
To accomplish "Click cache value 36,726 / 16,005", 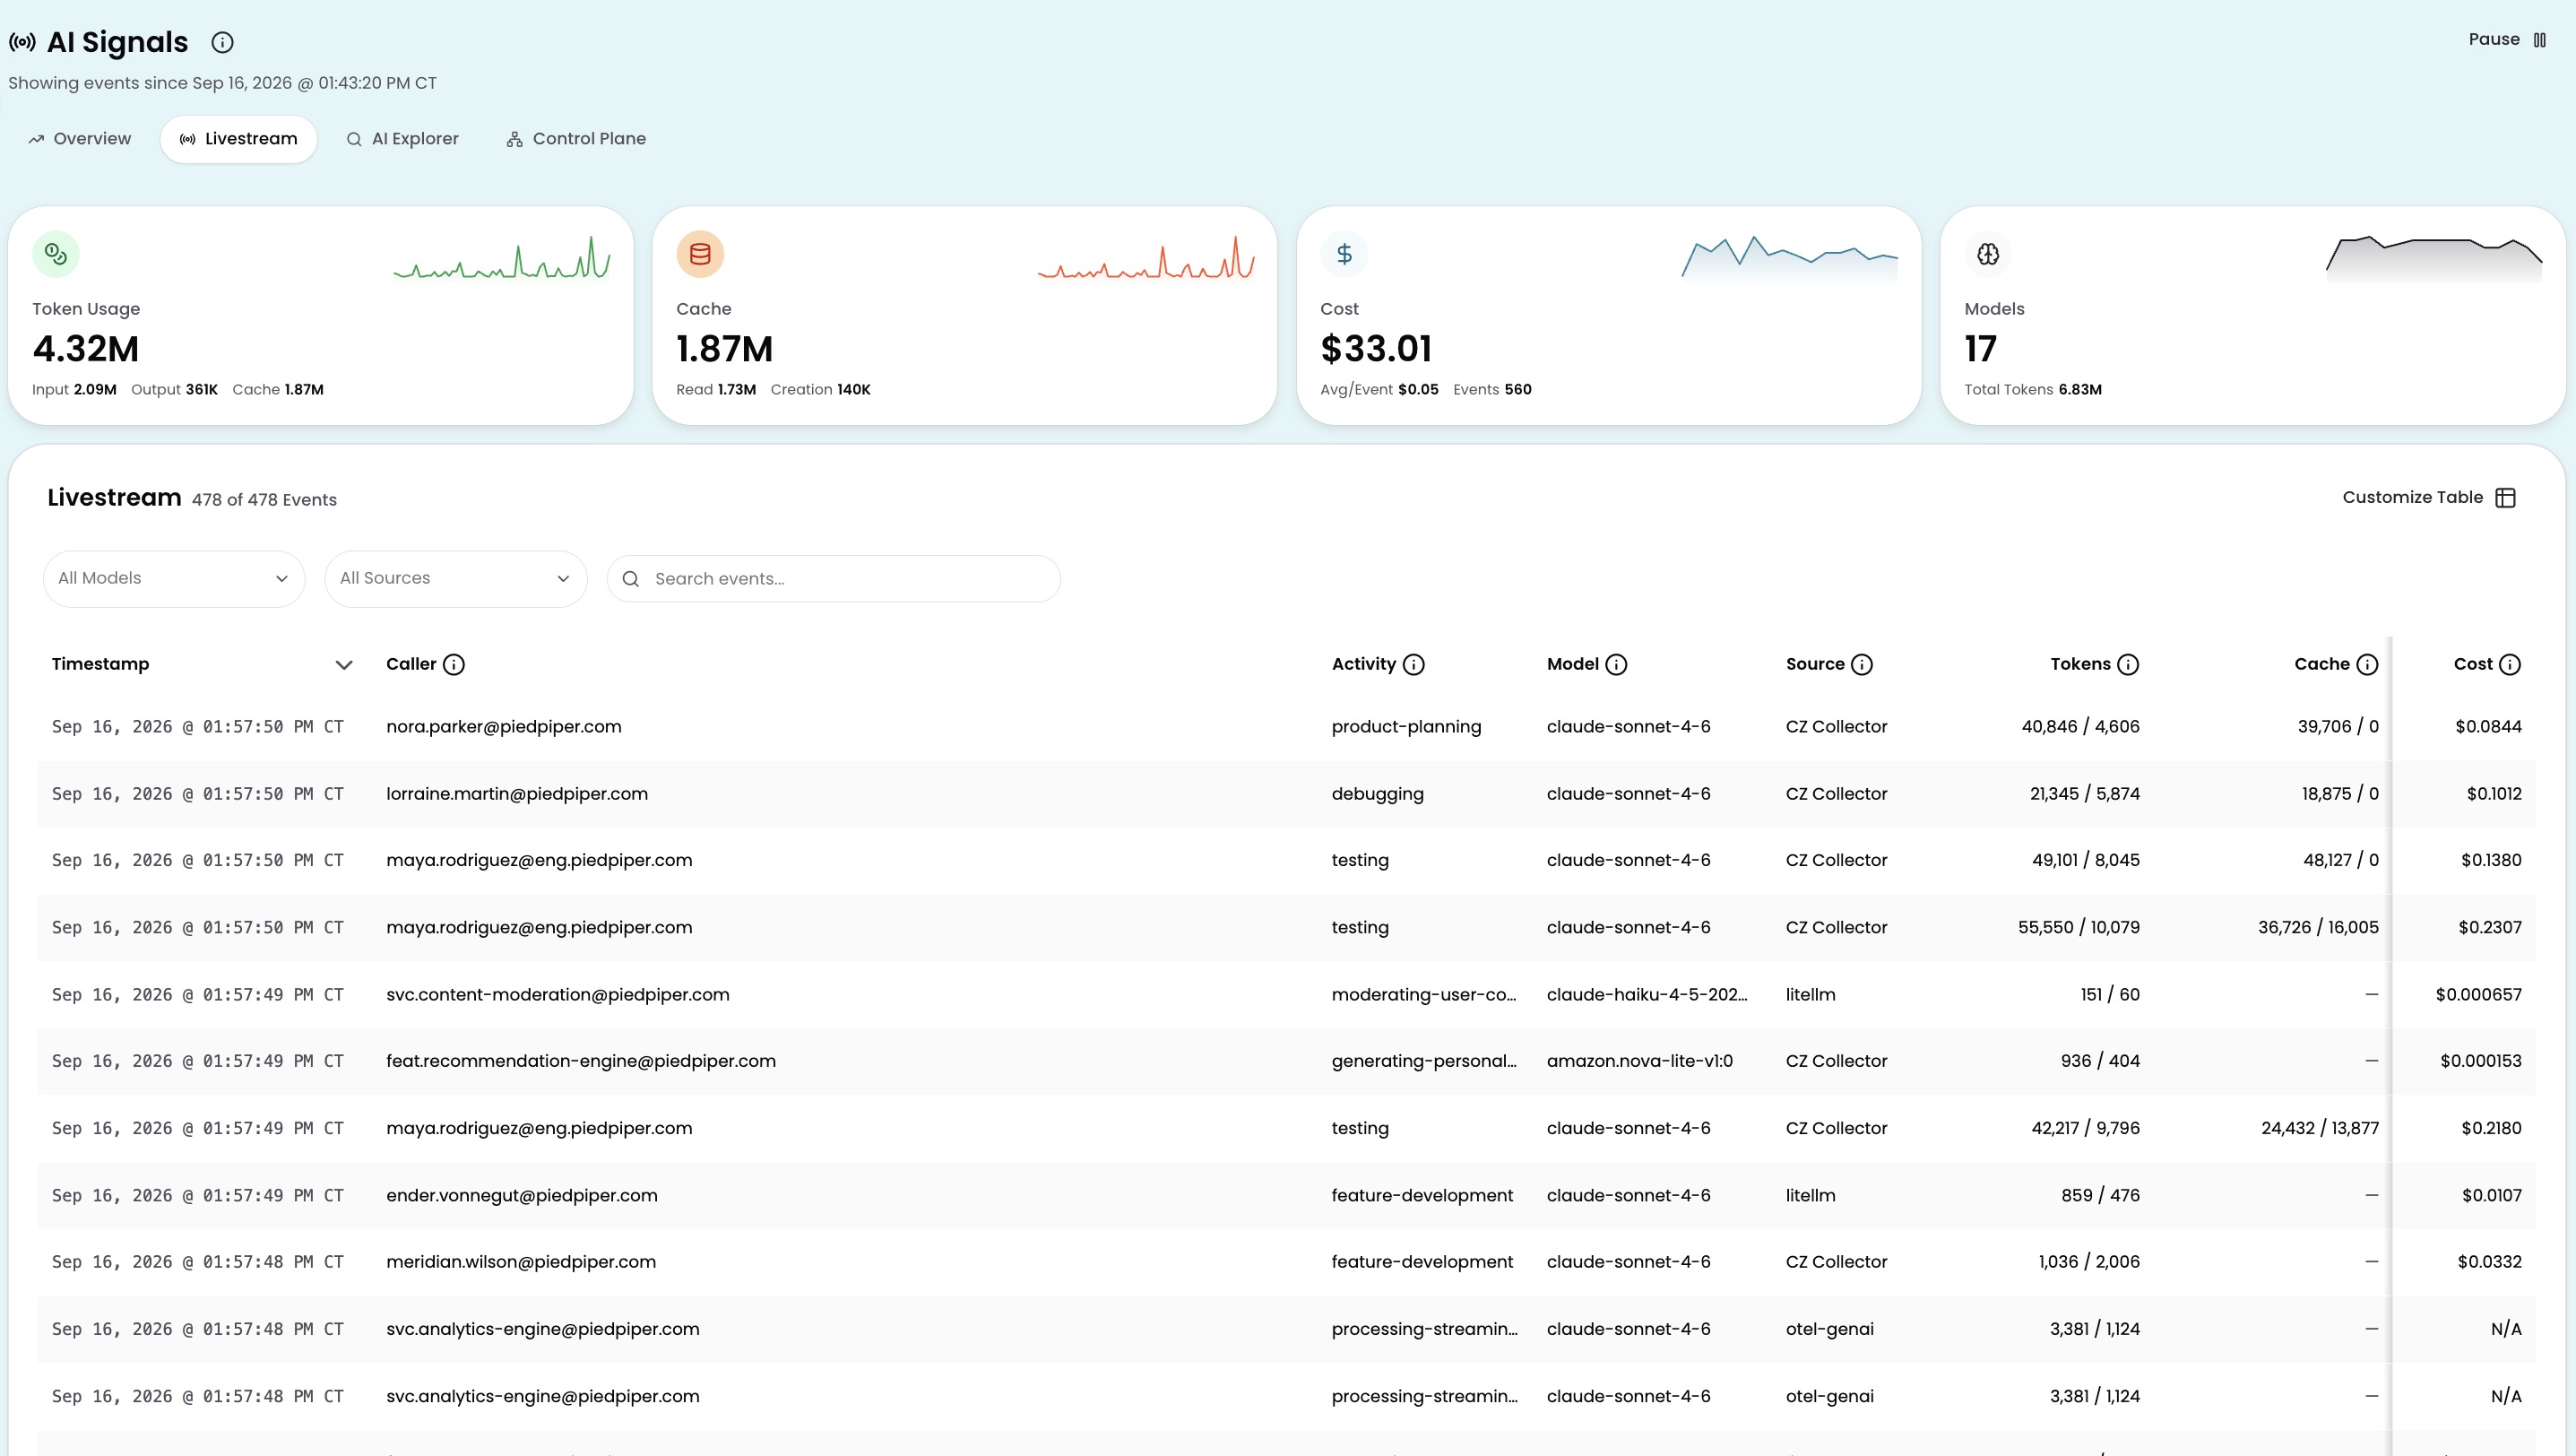I will [2318, 928].
